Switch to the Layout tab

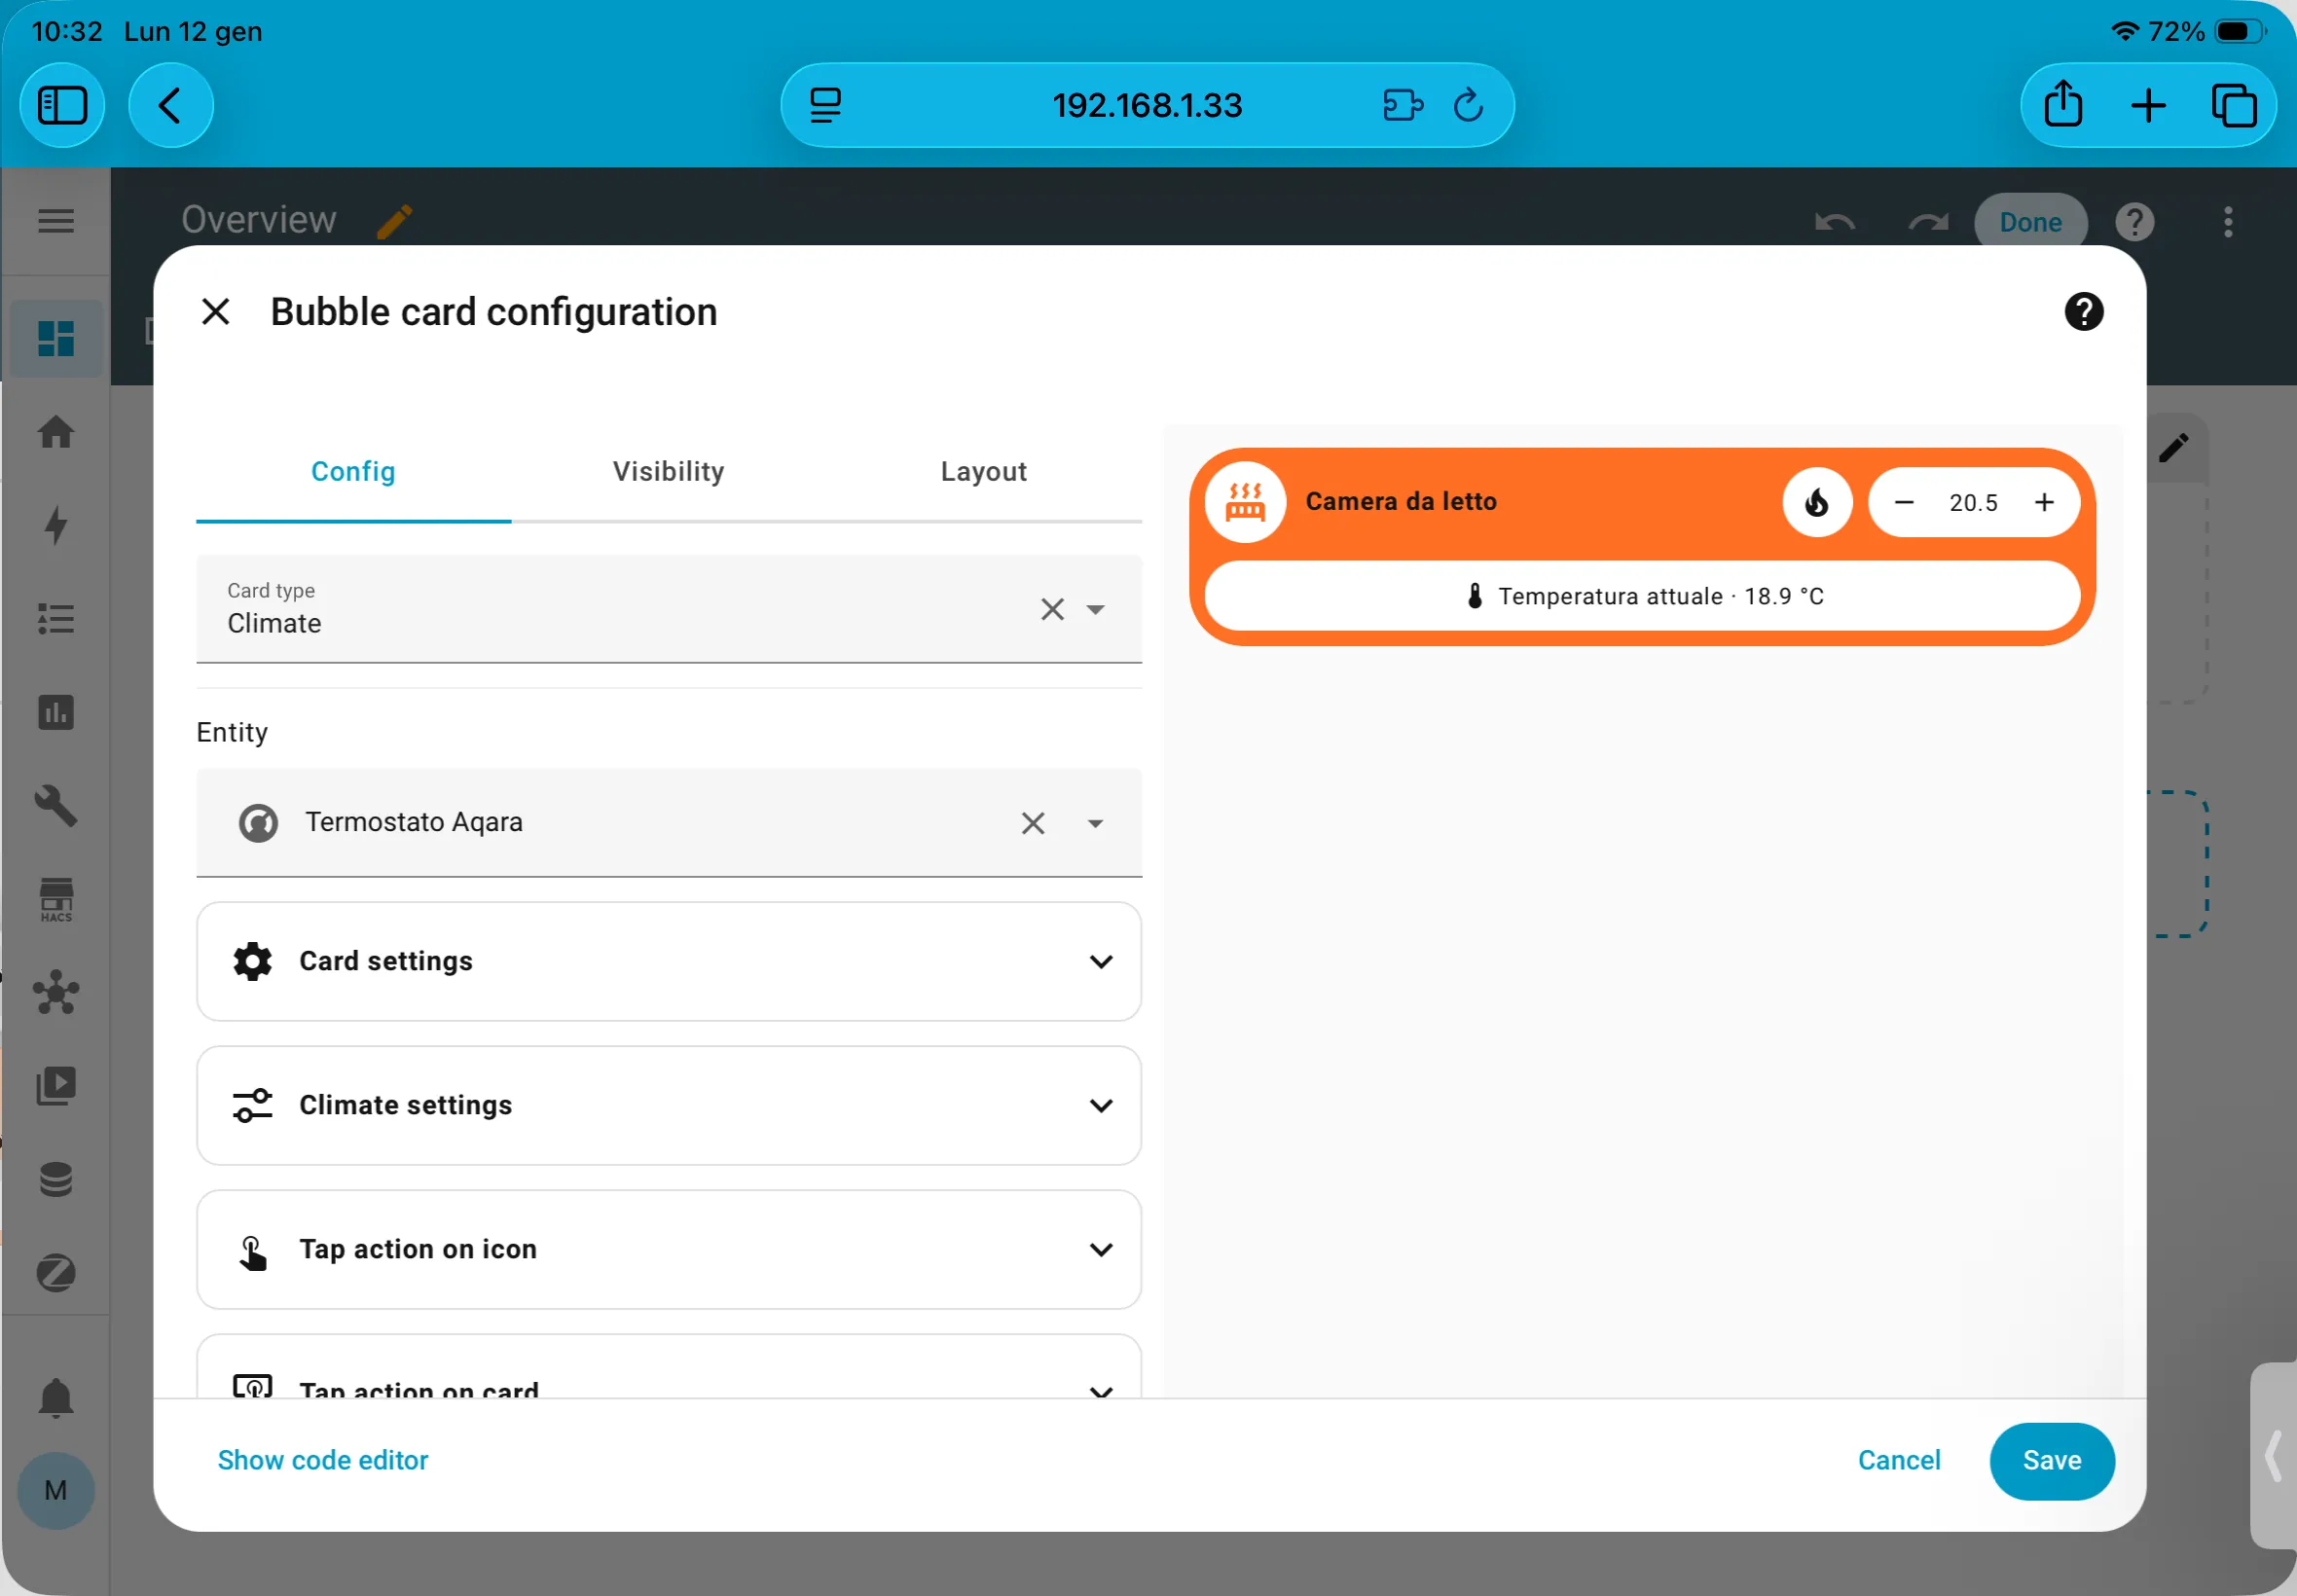coord(983,471)
